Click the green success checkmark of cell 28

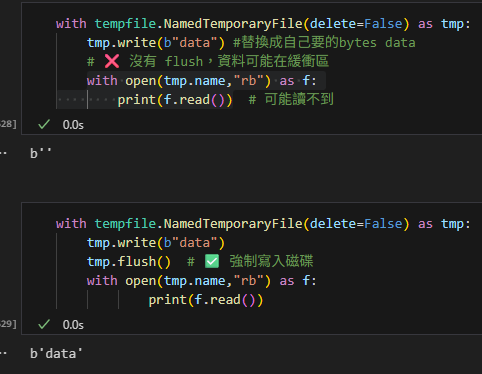[44, 124]
